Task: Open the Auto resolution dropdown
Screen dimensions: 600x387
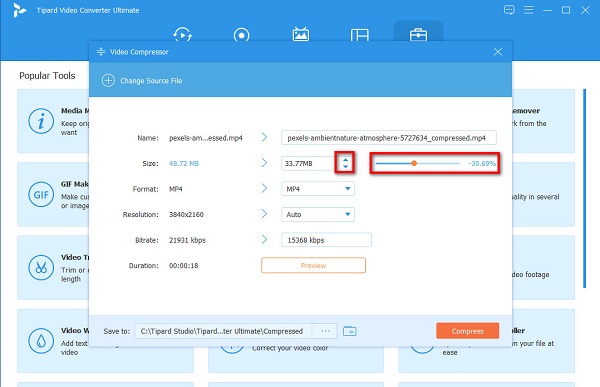Action: (x=318, y=214)
